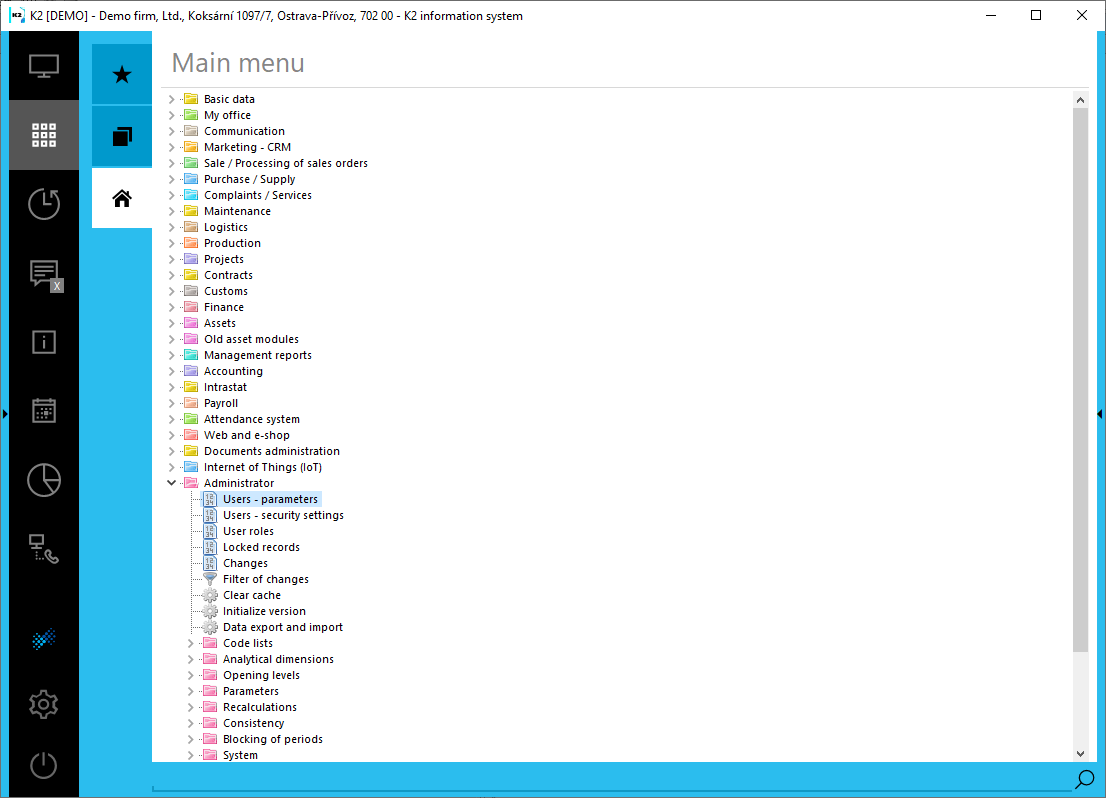Collapse the Administrator tree node
This screenshot has height=798, width=1106.
pyautogui.click(x=171, y=482)
